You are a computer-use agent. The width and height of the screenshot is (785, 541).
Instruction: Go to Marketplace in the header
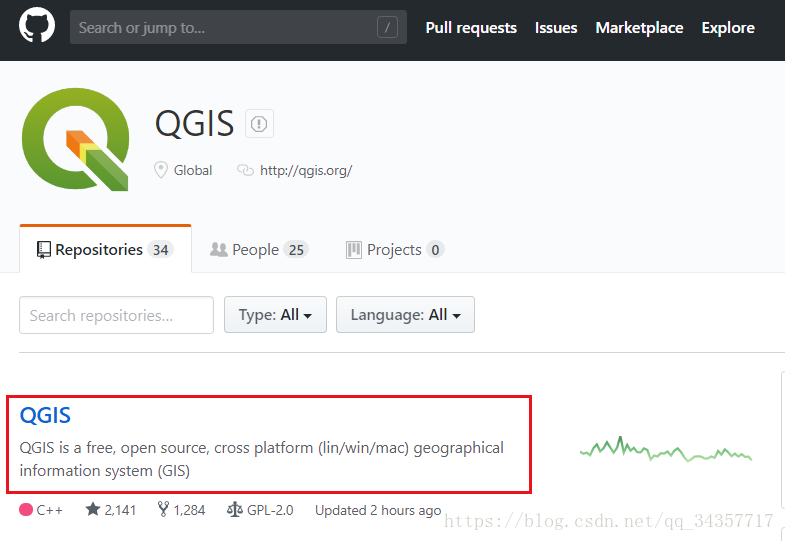pos(639,28)
